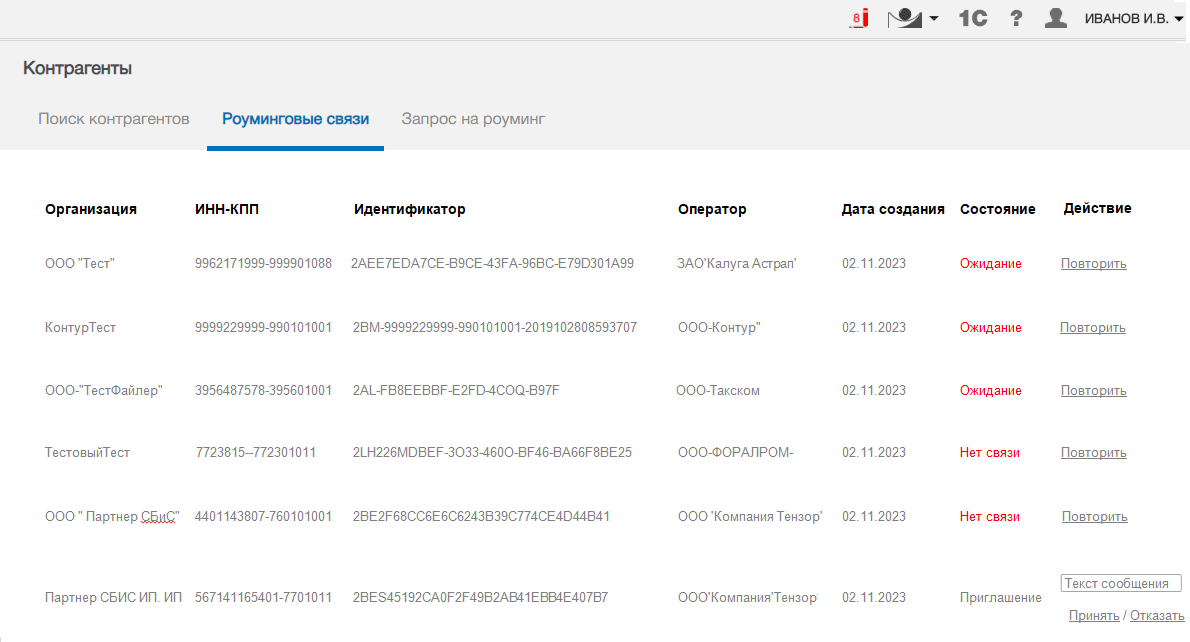Switch to Поиск контрагентов tab
Viewport: 1190px width, 642px height.
(114, 119)
